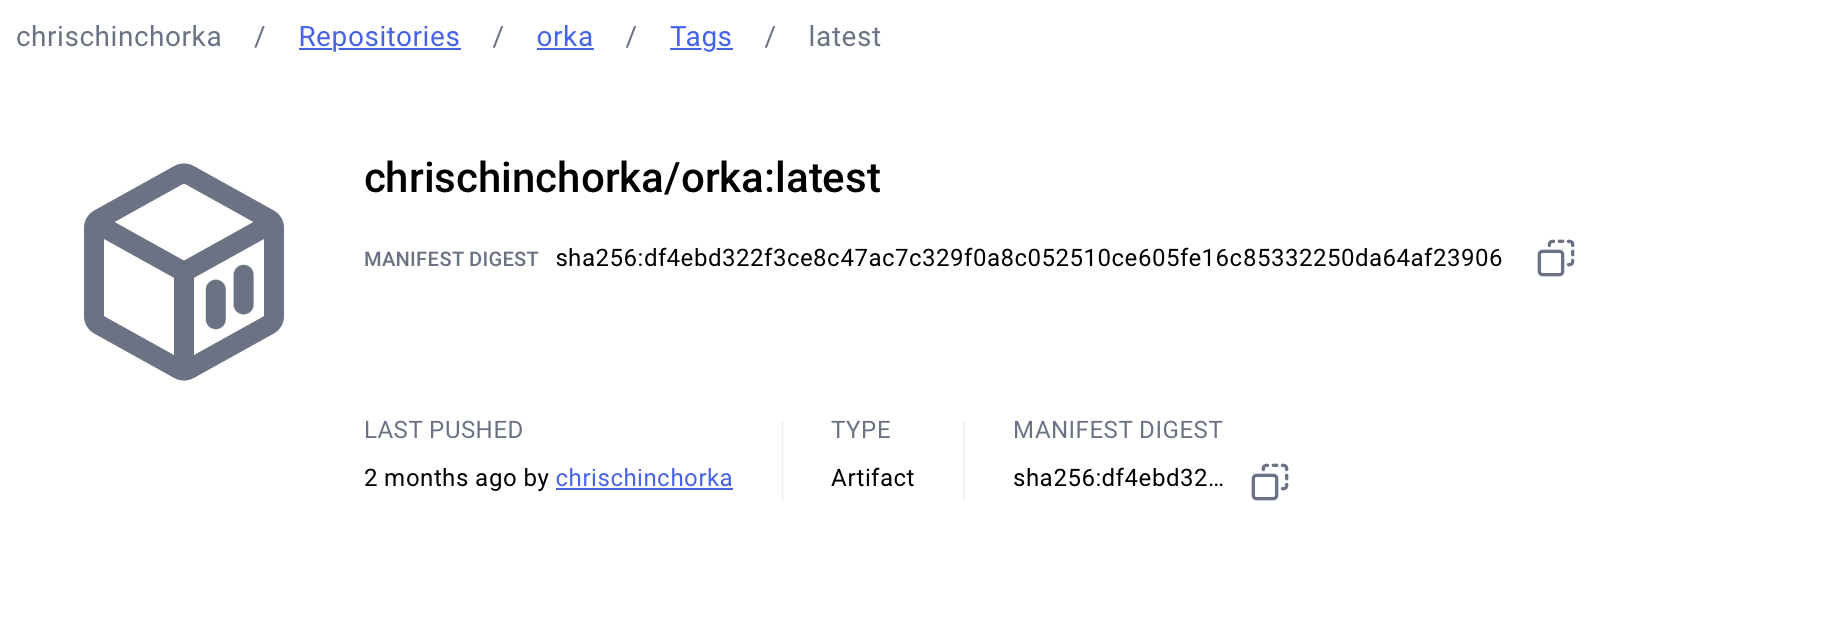This screenshot has width=1840, height=632.
Task: Open the orka repository from the breadcrumb
Action: click(x=564, y=36)
